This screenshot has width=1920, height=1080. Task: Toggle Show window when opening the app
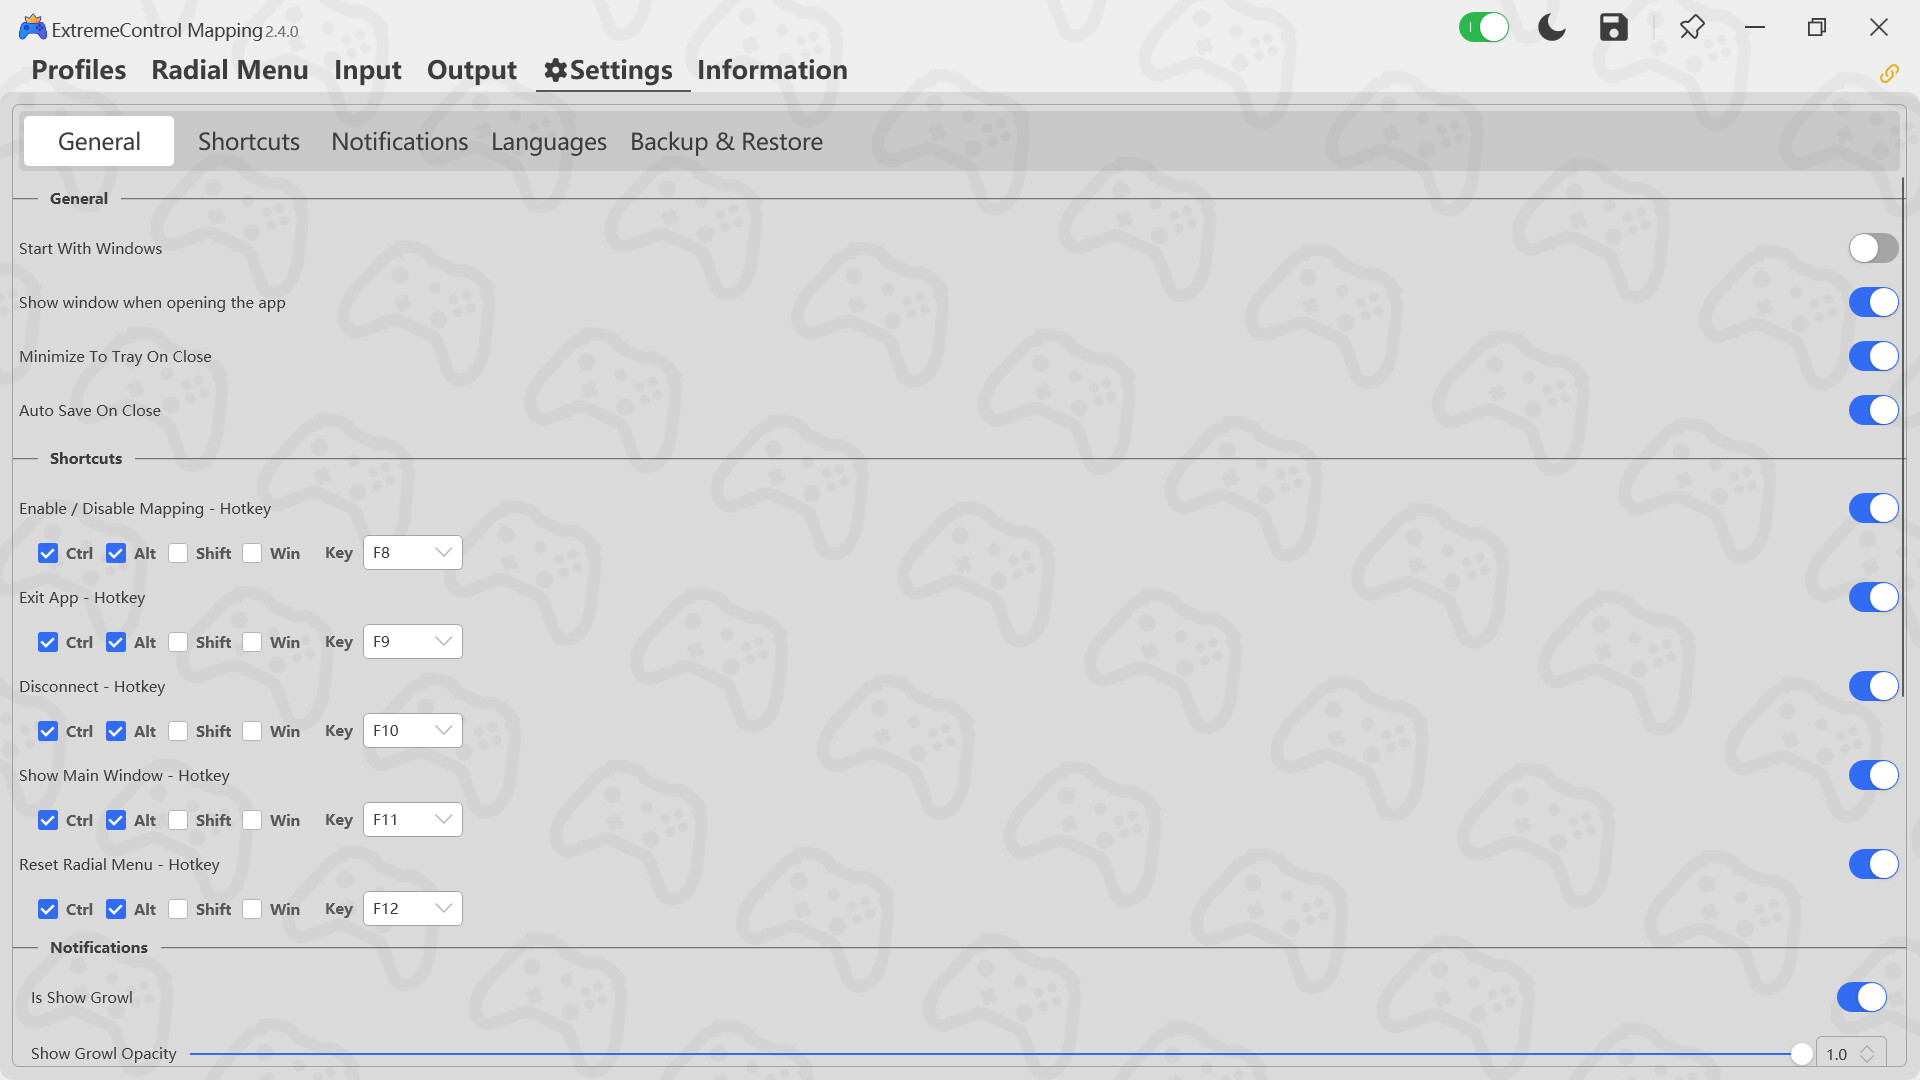pos(1873,302)
